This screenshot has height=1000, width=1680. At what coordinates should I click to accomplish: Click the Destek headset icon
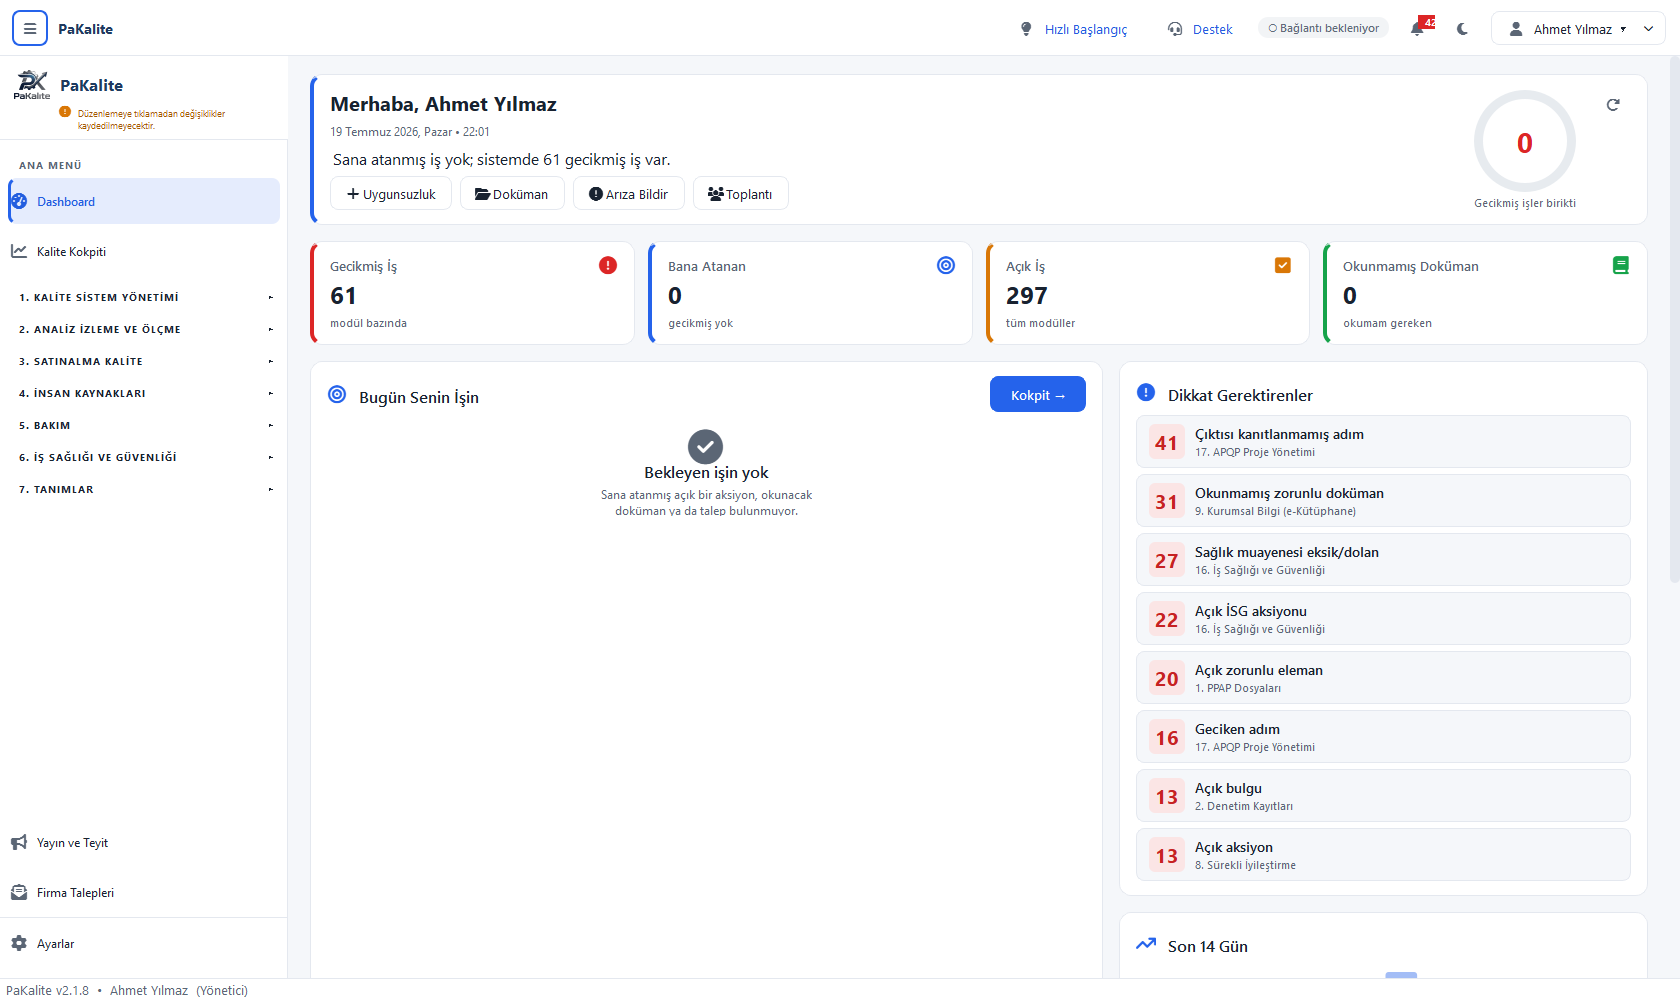coord(1175,29)
